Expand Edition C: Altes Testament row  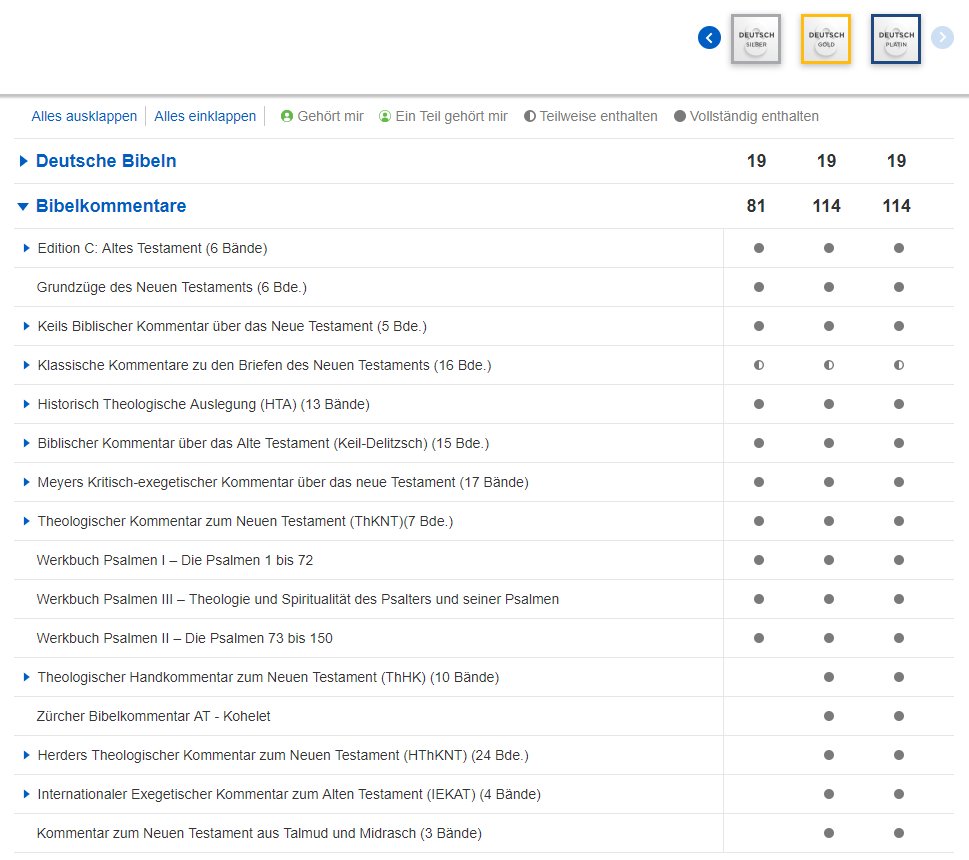tap(27, 248)
